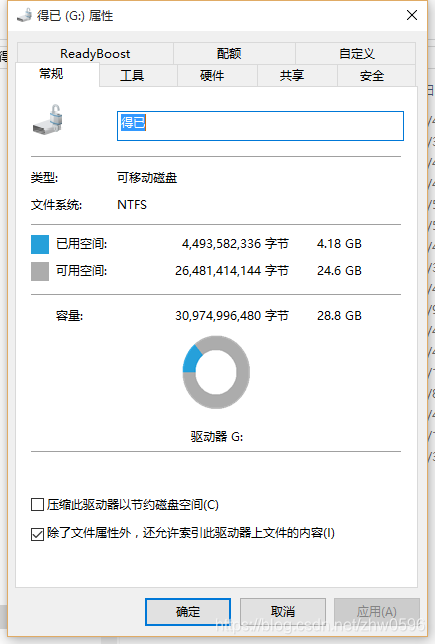Viewport: 435px width, 644px height.
Task: Click the 取消 button
Action: [283, 612]
